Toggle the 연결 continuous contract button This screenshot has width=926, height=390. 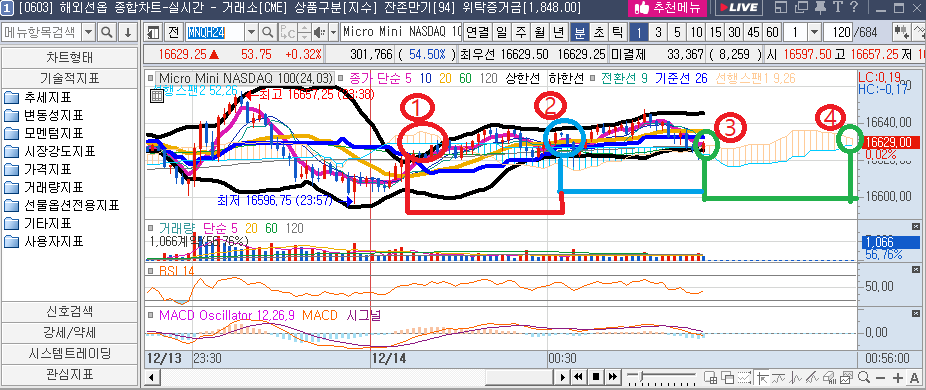click(478, 32)
